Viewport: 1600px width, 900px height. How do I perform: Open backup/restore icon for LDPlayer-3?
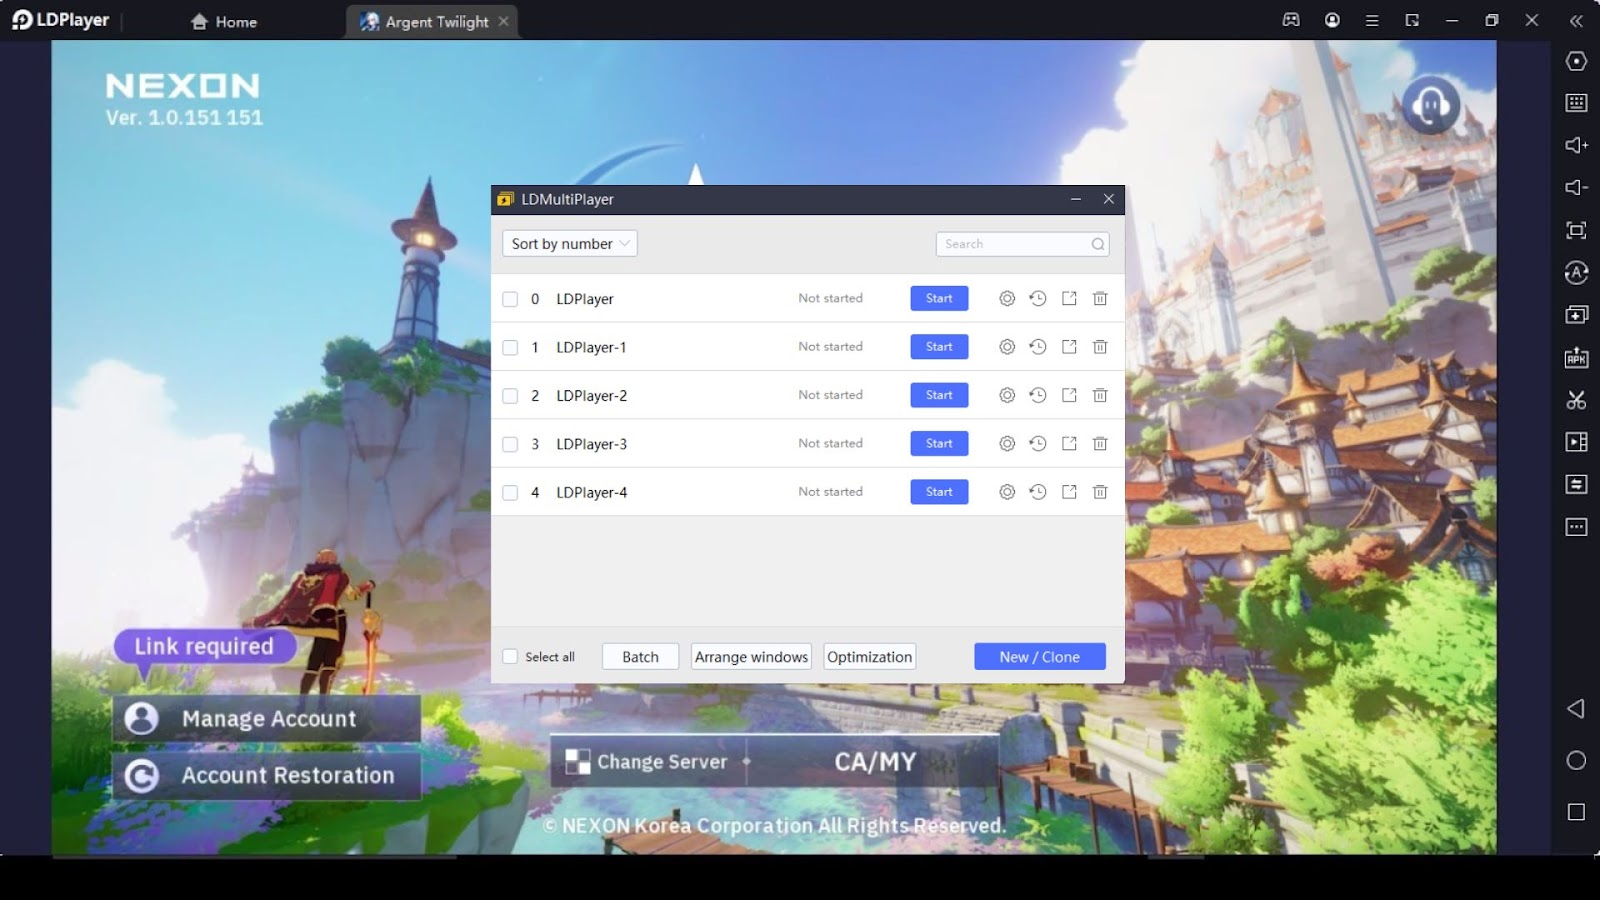click(x=1038, y=443)
